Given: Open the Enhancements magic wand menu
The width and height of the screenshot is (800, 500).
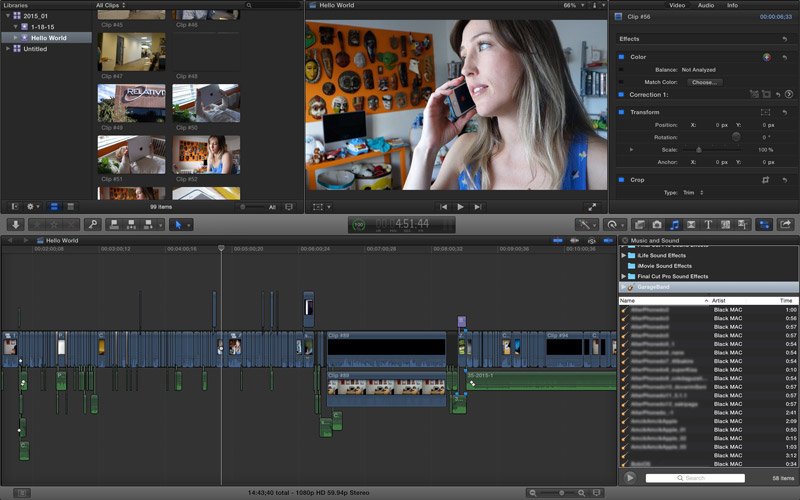Looking at the screenshot, I should click(586, 224).
